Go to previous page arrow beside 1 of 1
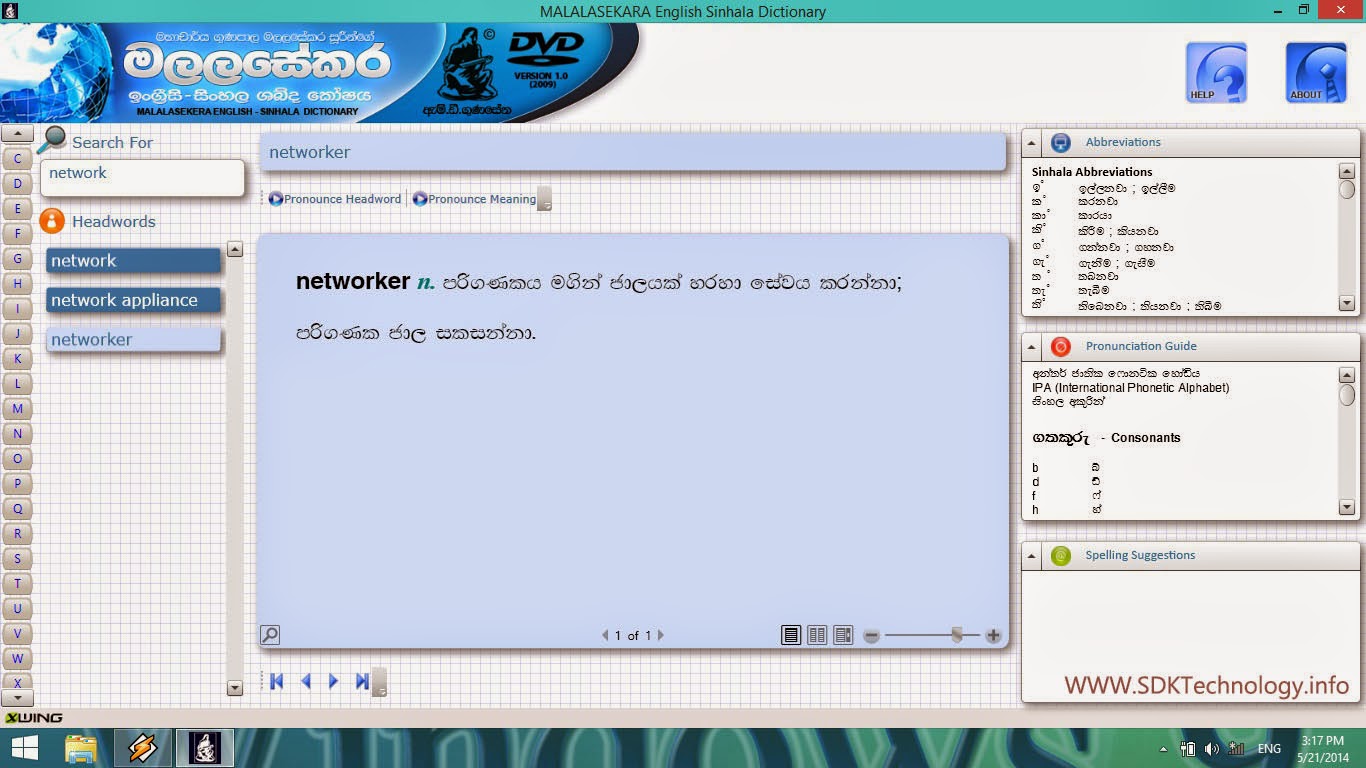The image size is (1366, 768). click(x=605, y=635)
